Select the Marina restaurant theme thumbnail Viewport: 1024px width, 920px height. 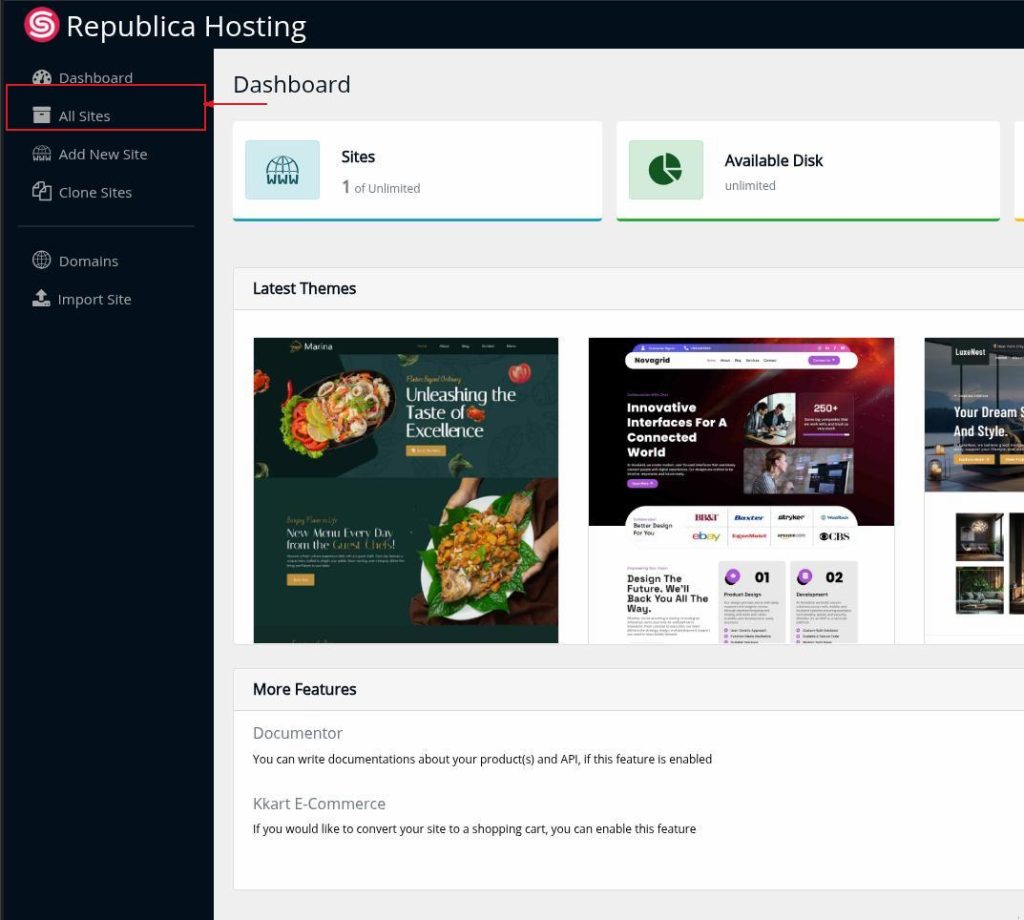(x=405, y=490)
